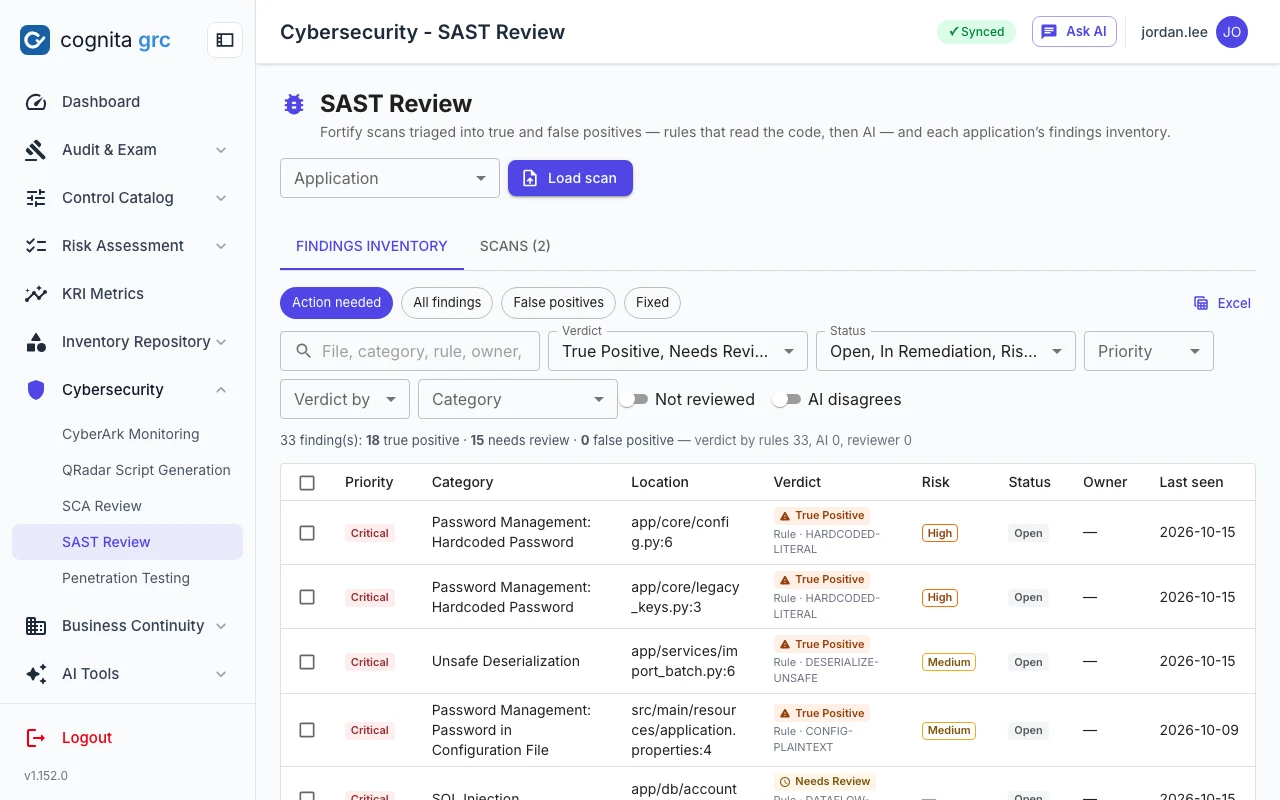Image resolution: width=1280 pixels, height=800 pixels.
Task: Check the app/core/config.py:6 finding row
Action: pos(307,533)
